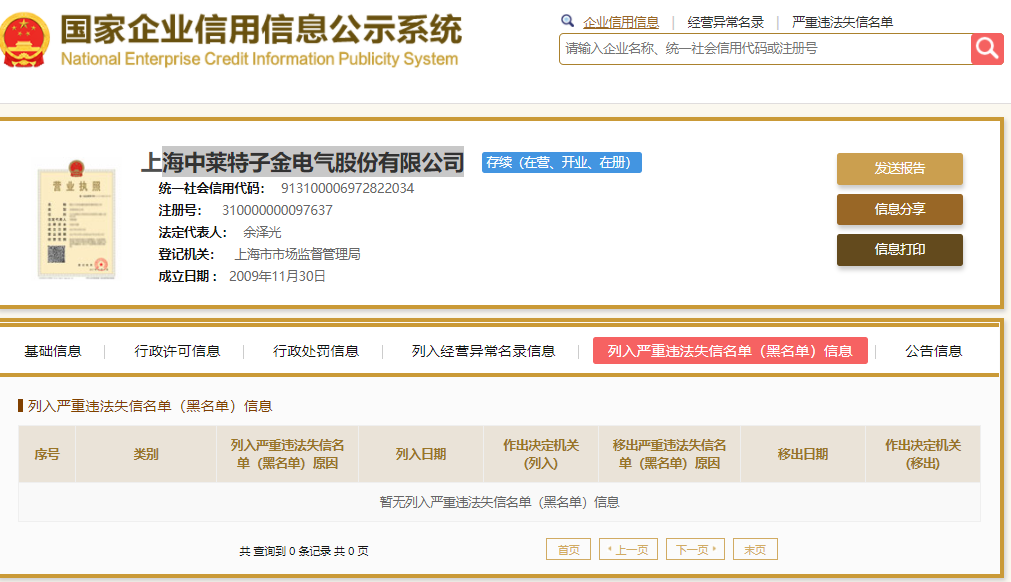Screen dimensions: 1011x582
Task: Click registration authority 上海市市场监督管理局
Action: click(297, 254)
